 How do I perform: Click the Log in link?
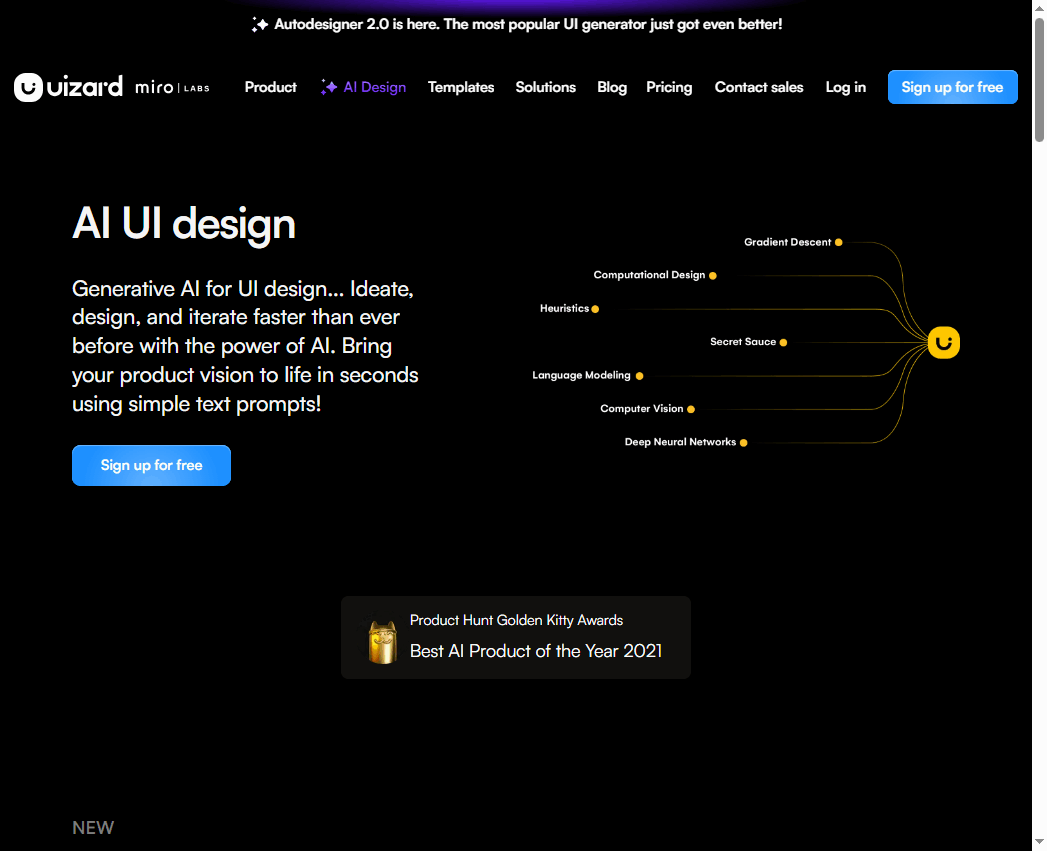pyautogui.click(x=845, y=87)
